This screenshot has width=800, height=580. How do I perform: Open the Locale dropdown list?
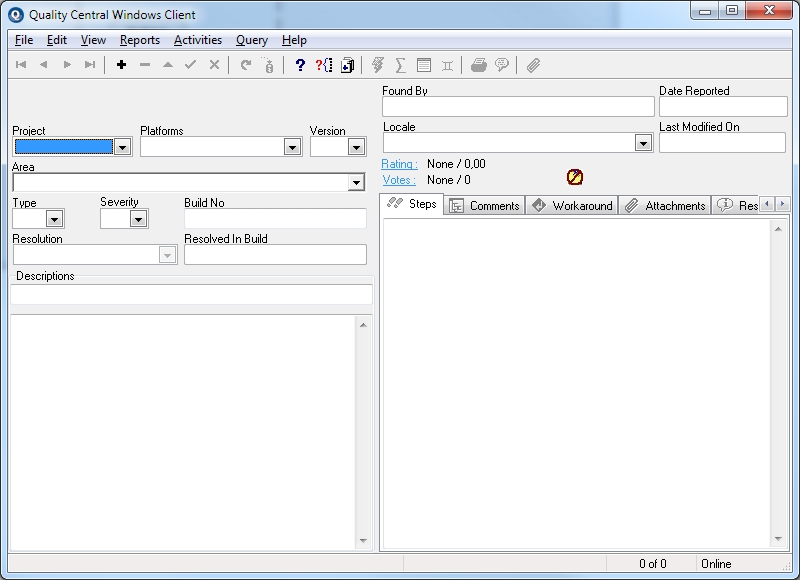643,143
